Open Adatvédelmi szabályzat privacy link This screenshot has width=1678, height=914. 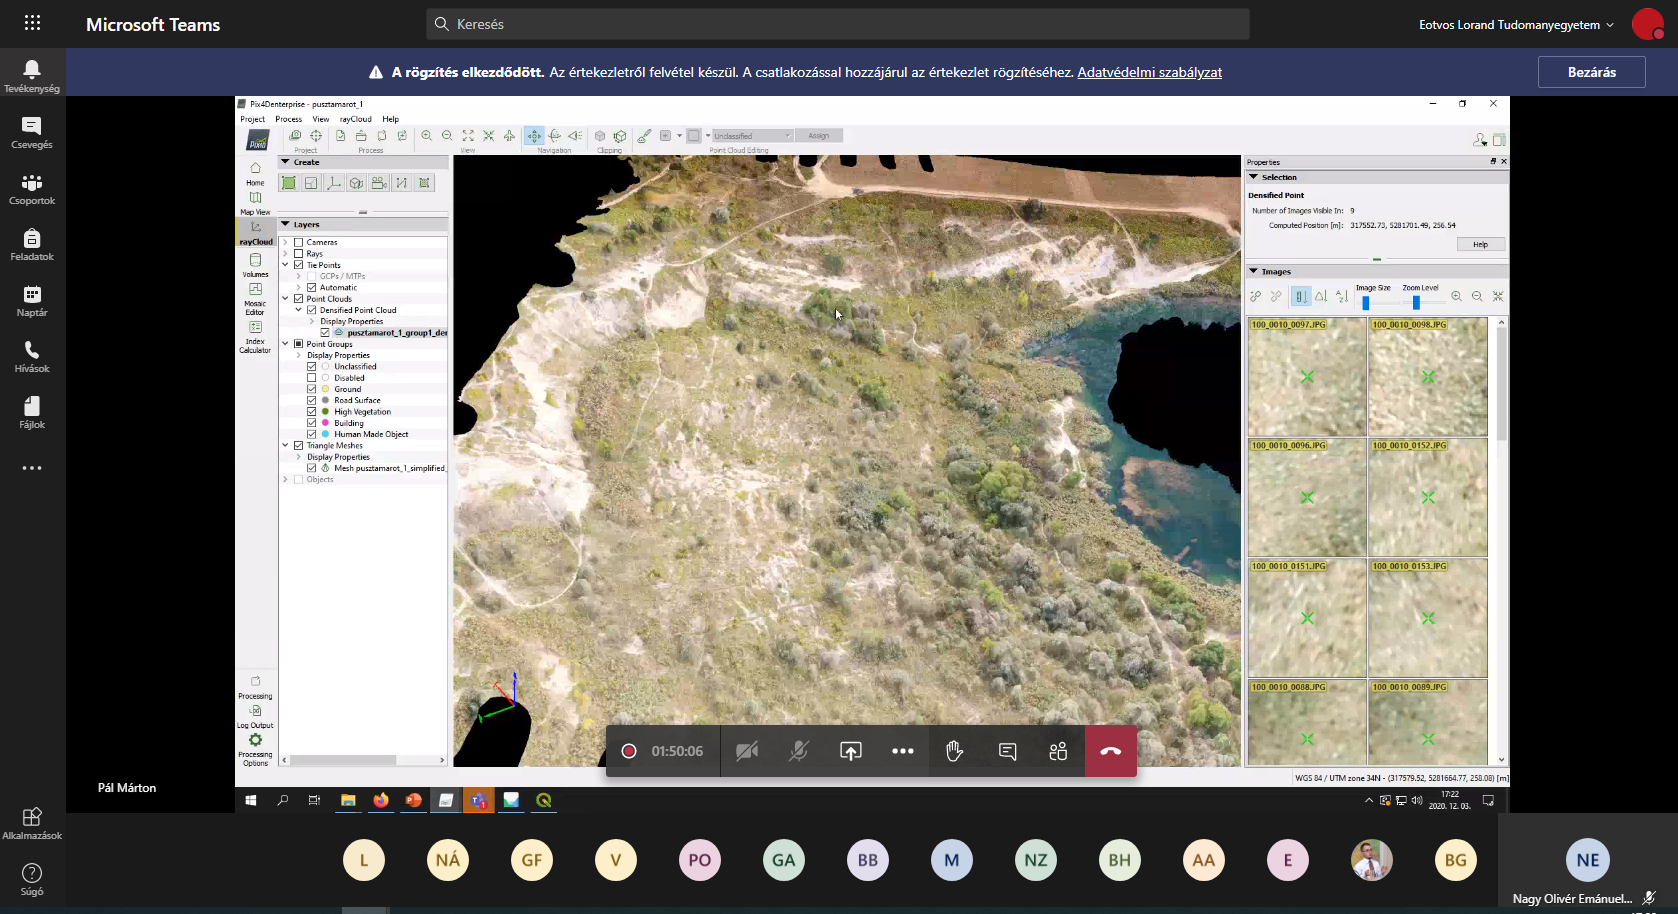coord(1149,72)
